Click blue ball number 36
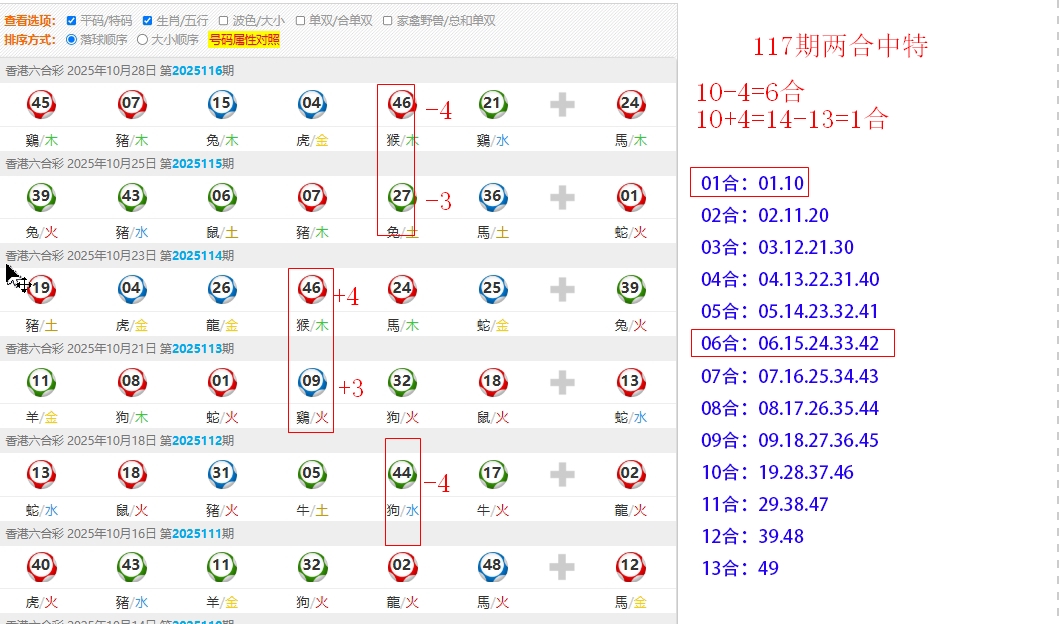Image resolution: width=1059 pixels, height=624 pixels. (491, 197)
